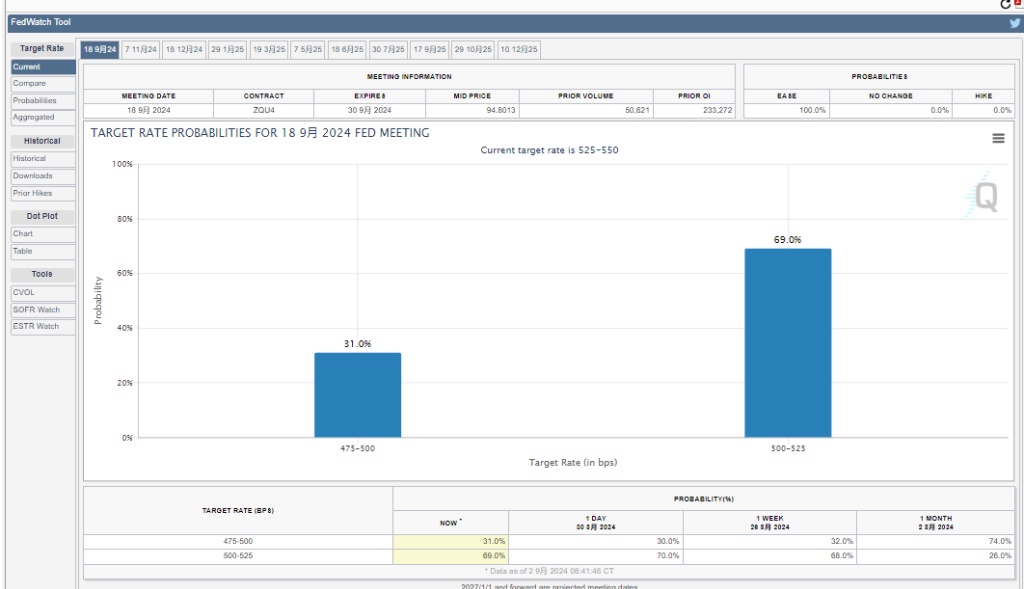Select the 10 12月25 meeting tab

click(519, 49)
